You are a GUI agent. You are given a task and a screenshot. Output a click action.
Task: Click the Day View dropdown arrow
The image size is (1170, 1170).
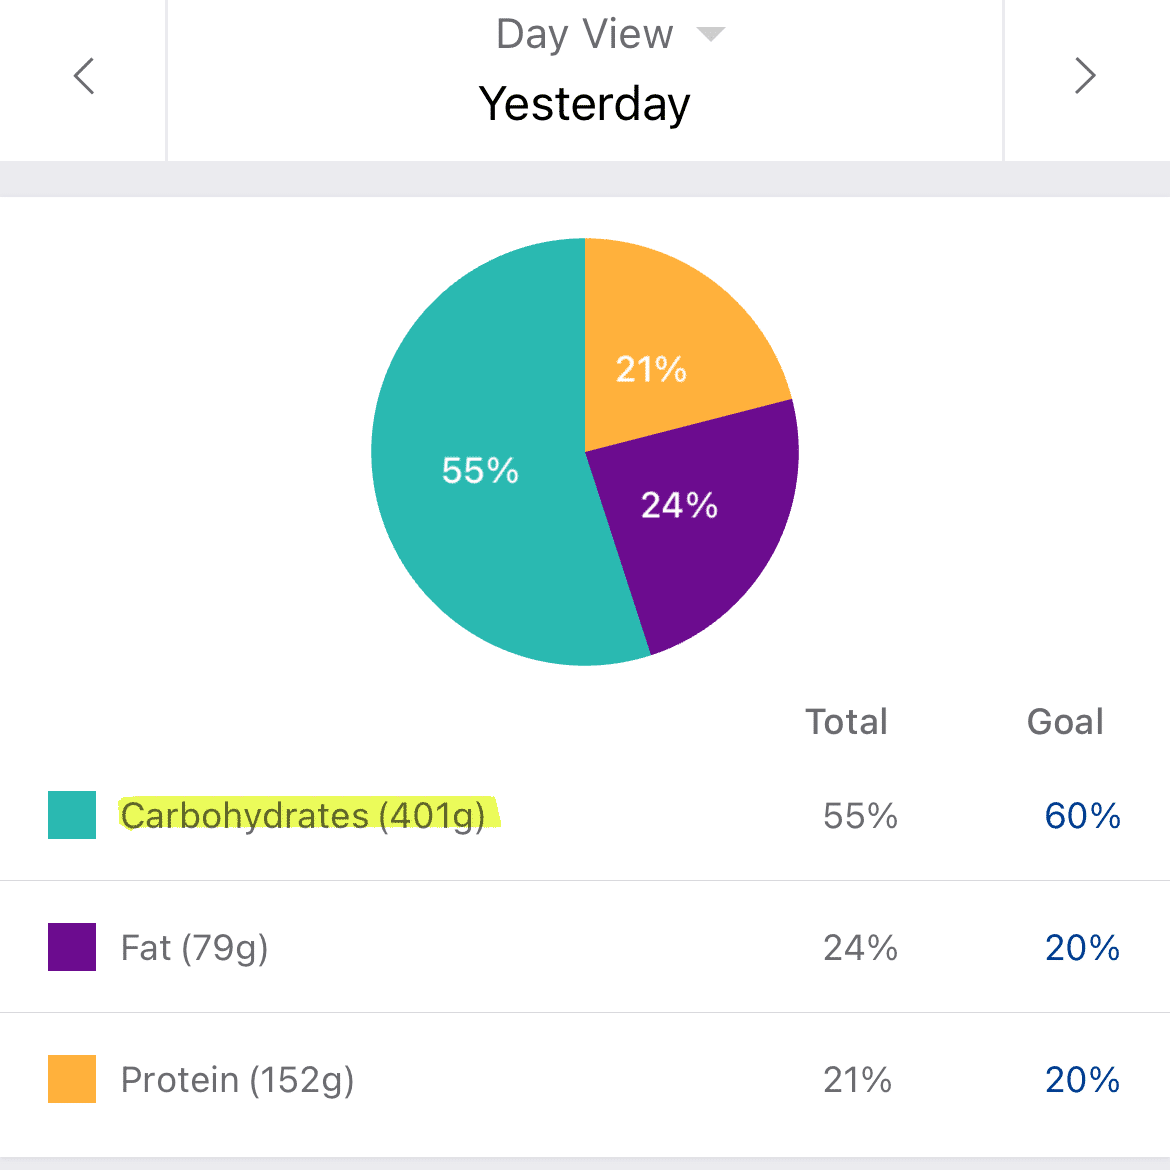(x=710, y=33)
